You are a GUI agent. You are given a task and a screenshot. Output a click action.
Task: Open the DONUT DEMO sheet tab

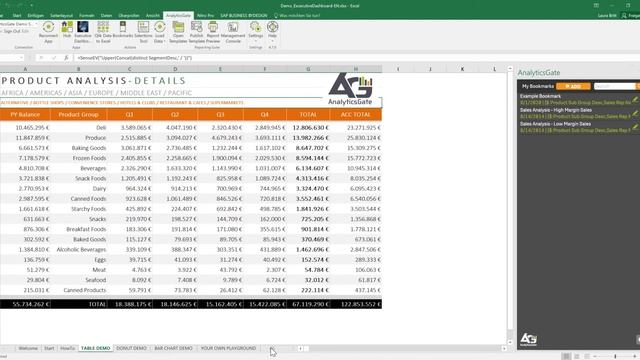[x=131, y=348]
